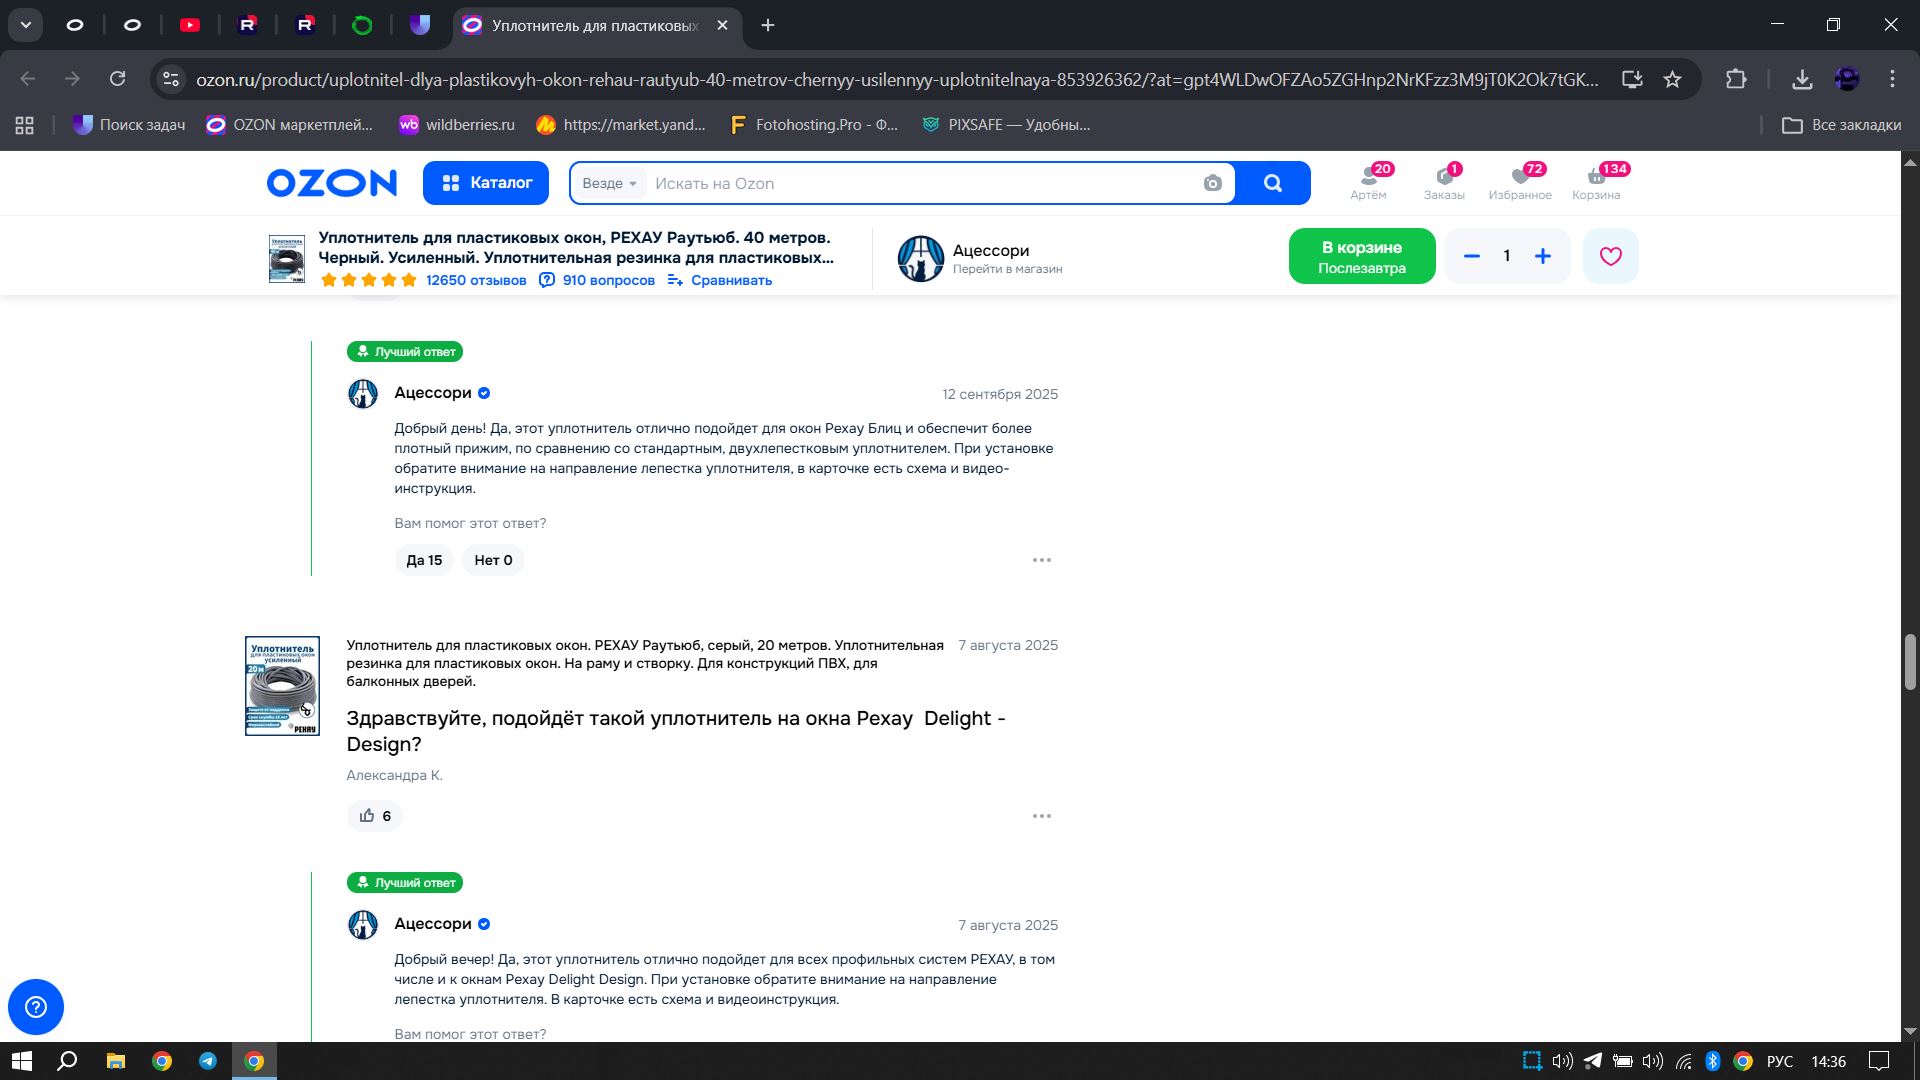Image resolution: width=1920 pixels, height=1080 pixels.
Task: Click Сравнивать compare link
Action: click(x=720, y=280)
